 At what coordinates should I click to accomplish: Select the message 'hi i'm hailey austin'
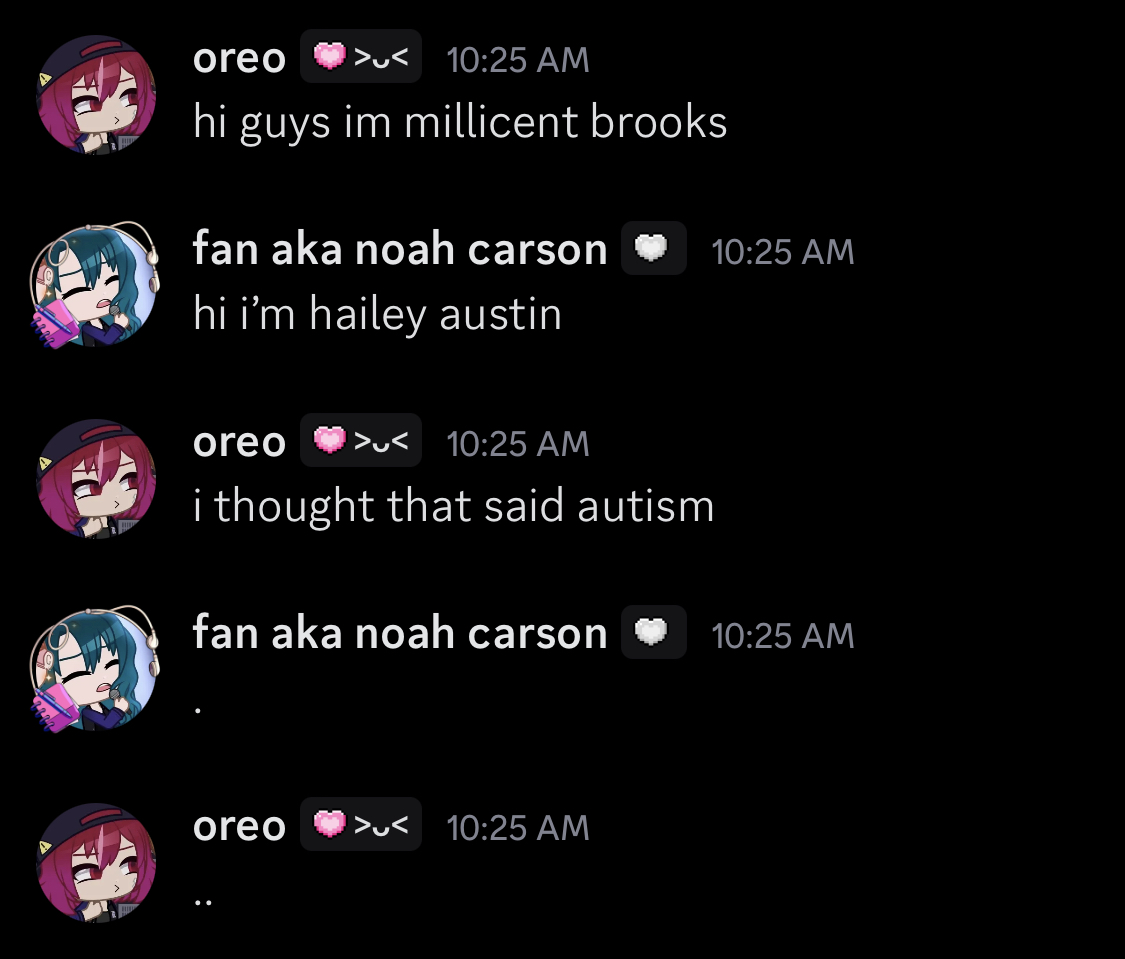[377, 314]
